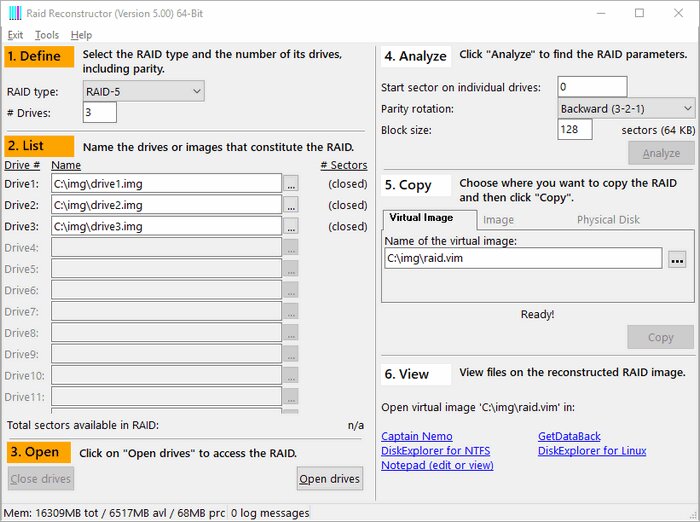Click browse button next to Drive2 path

click(291, 205)
